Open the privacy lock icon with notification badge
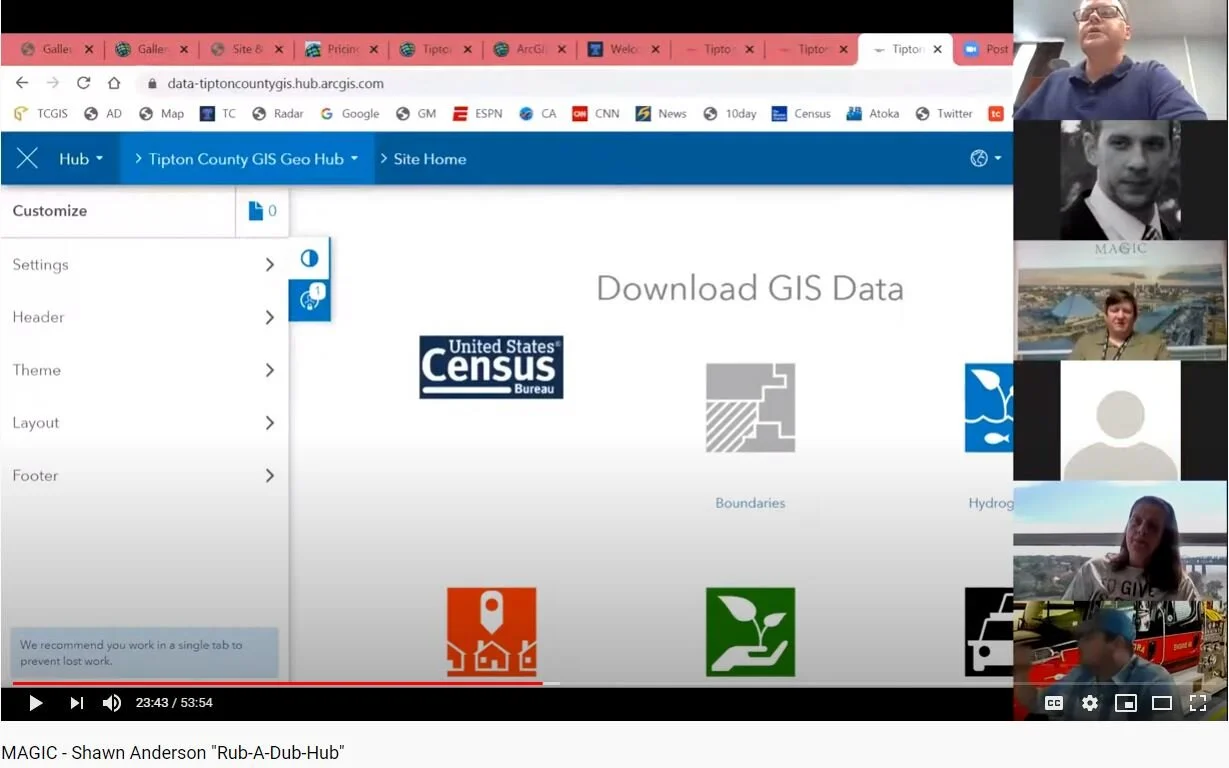Image resolution: width=1229 pixels, height=768 pixels. 309,300
